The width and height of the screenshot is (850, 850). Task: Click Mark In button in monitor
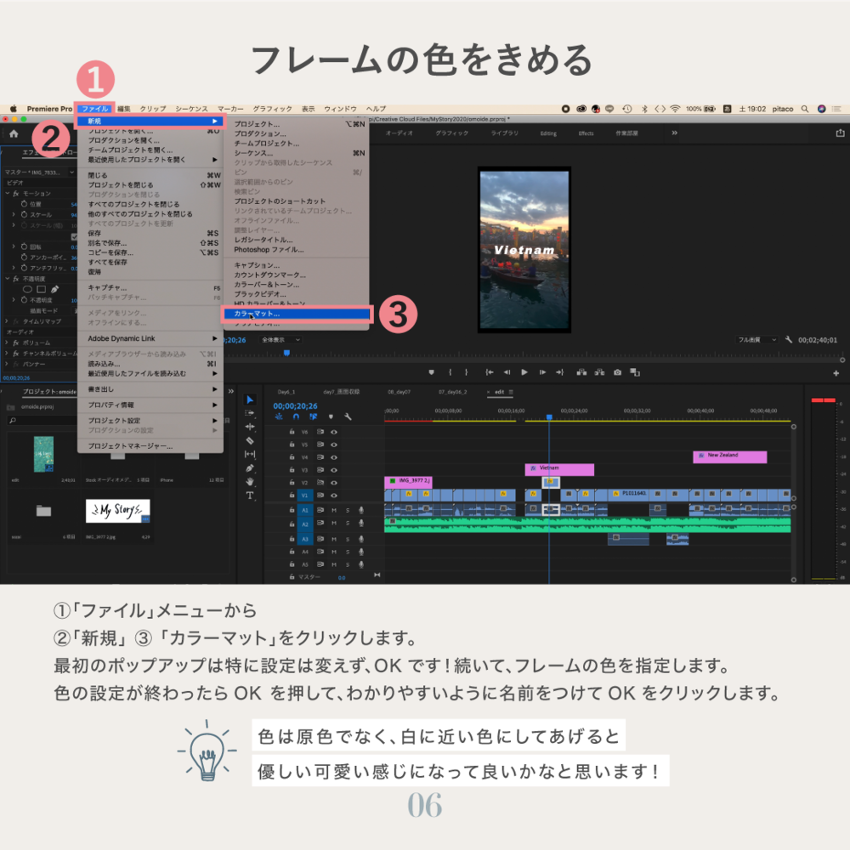pos(450,372)
